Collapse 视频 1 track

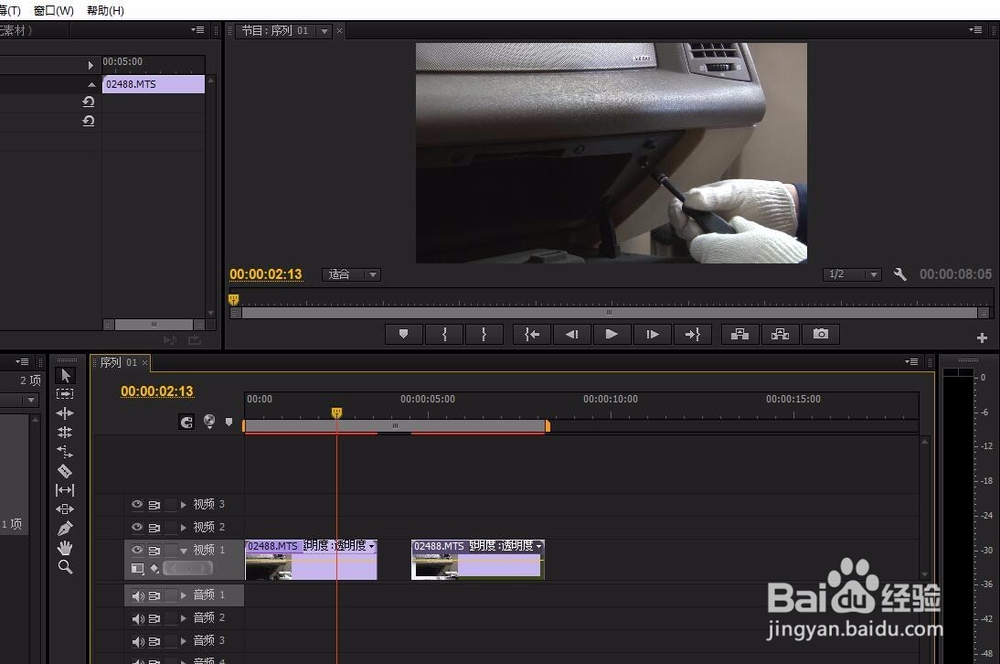(x=184, y=550)
